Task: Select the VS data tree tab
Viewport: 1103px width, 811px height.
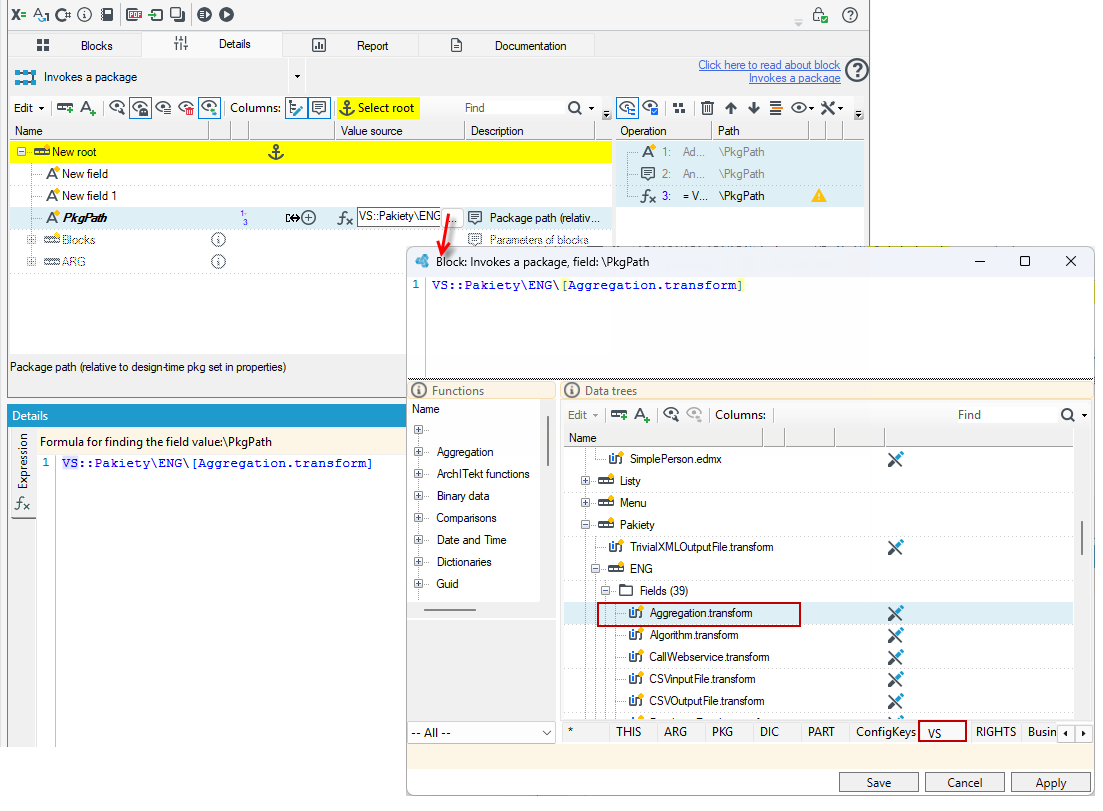Action: [942, 732]
